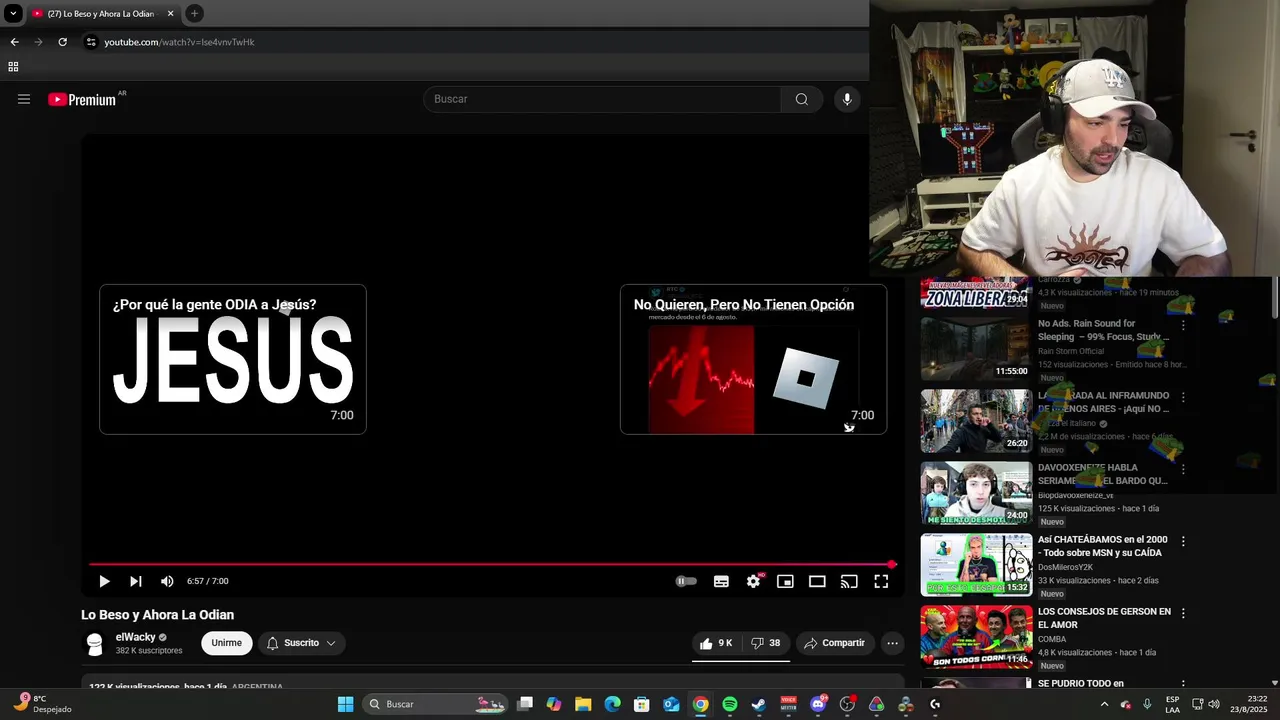This screenshot has height=720, width=1280.
Task: Click the taskbar Buscar search box
Action: click(435, 704)
